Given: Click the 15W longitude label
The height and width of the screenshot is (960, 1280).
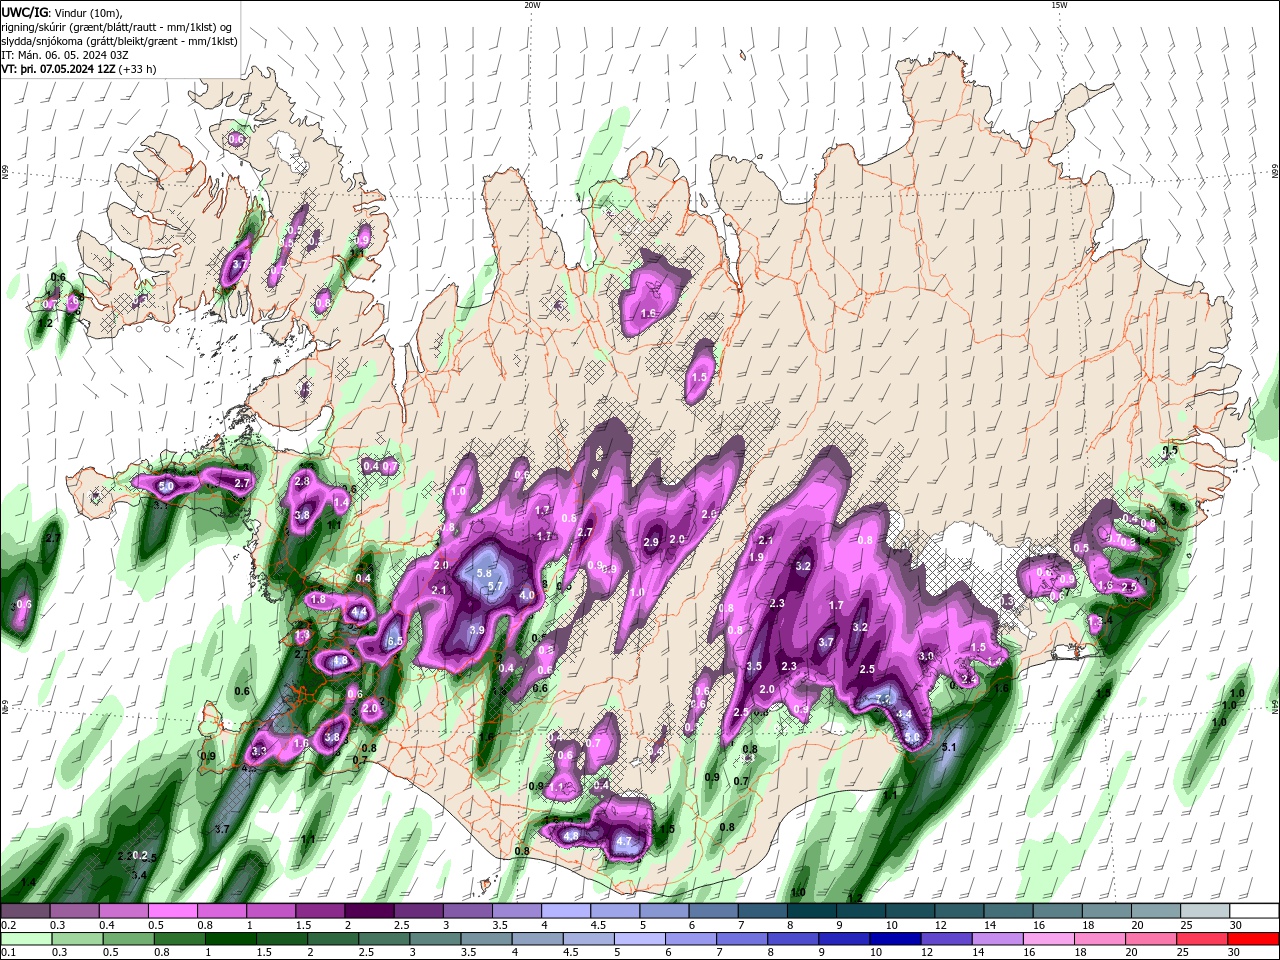Looking at the screenshot, I should coord(1059,5).
